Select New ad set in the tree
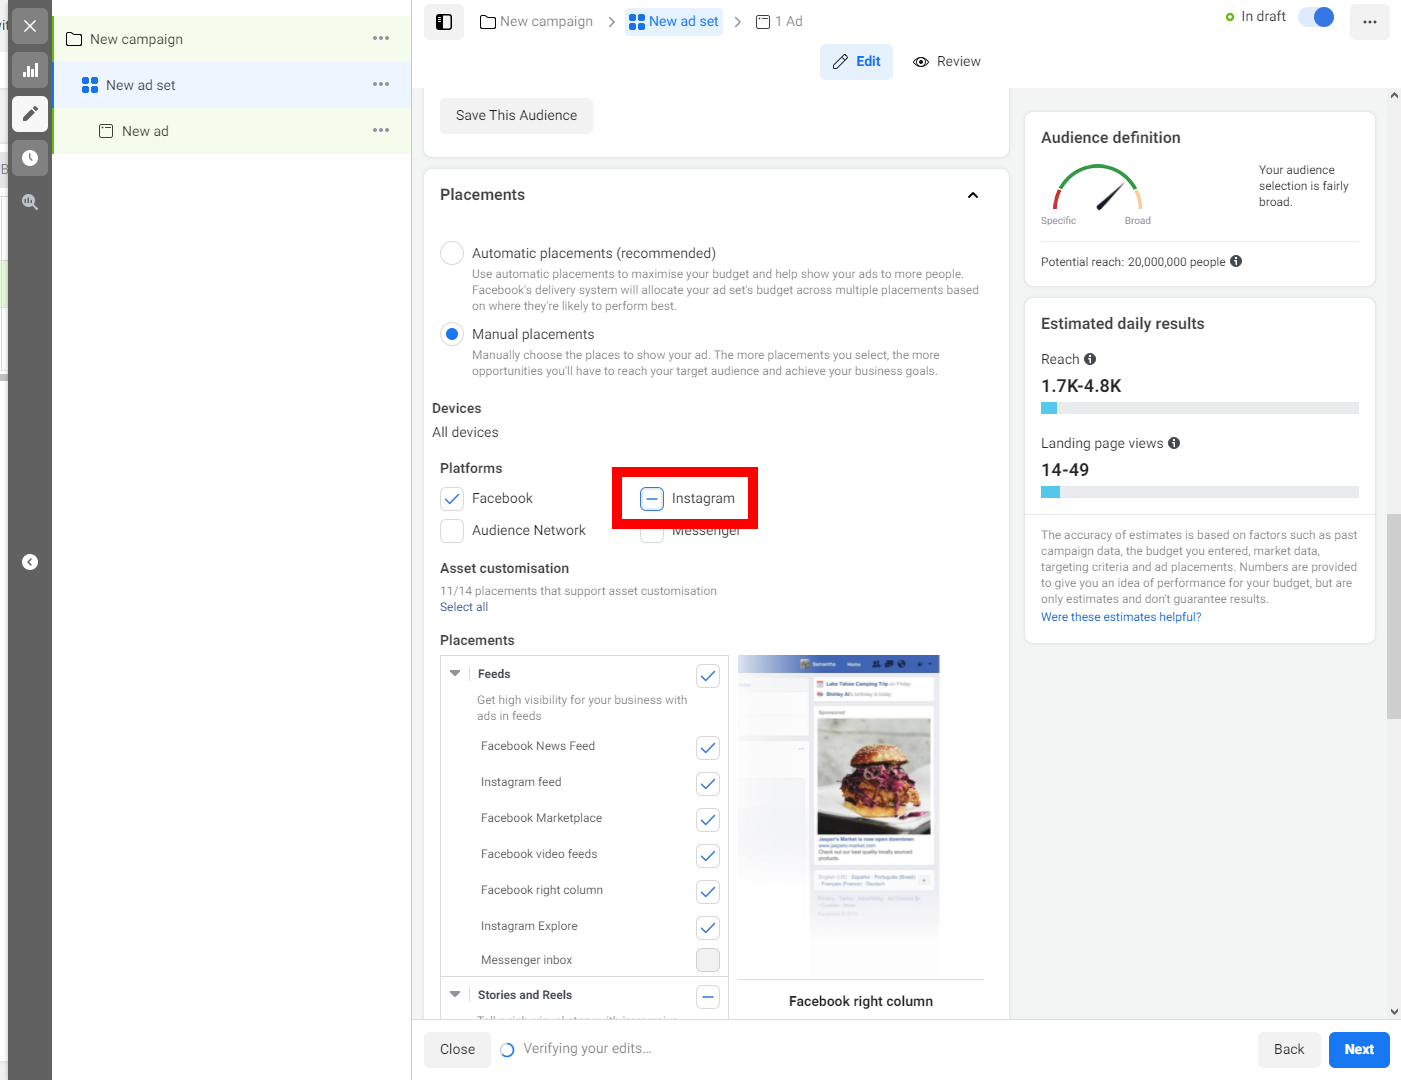 pos(232,85)
